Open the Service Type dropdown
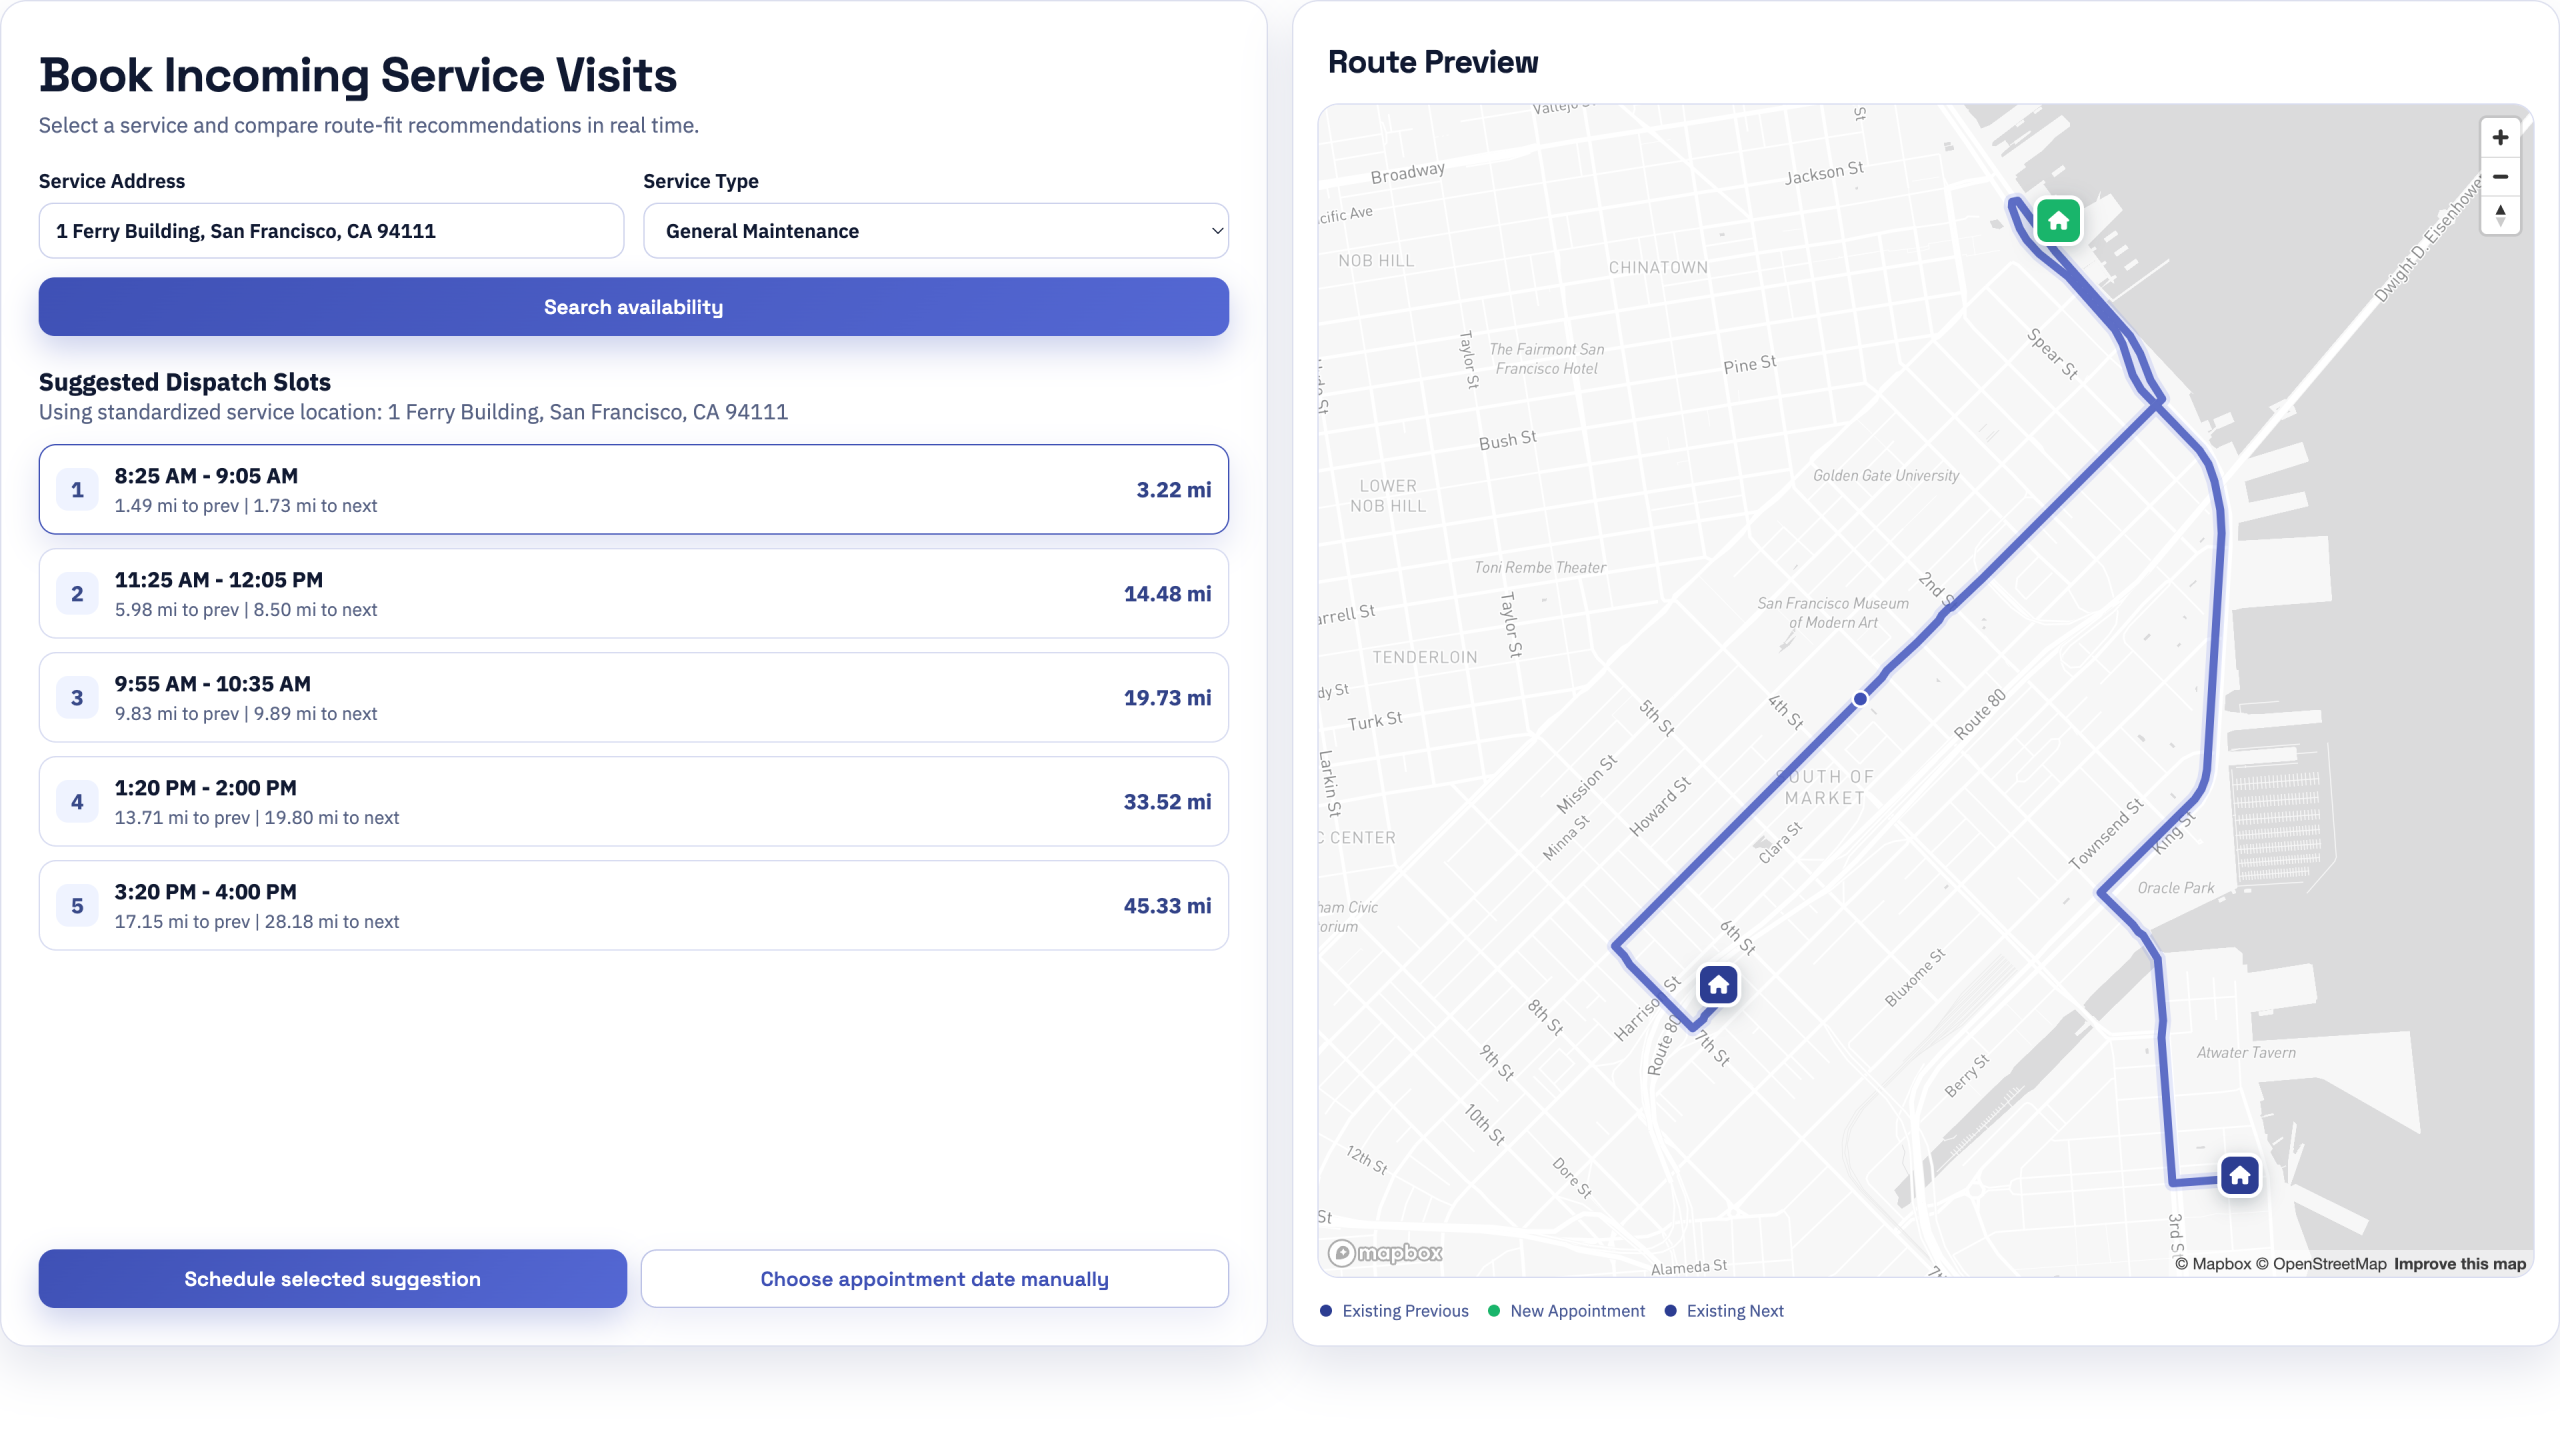 (935, 231)
